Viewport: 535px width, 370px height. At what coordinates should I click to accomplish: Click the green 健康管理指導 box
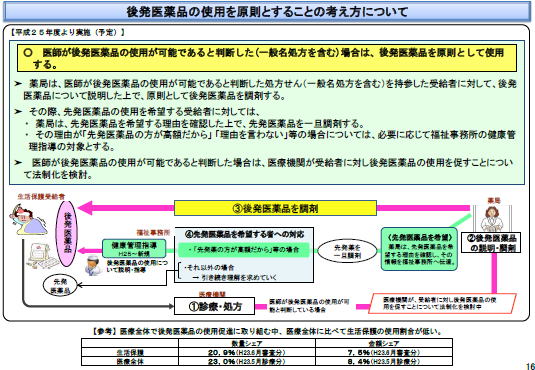(x=134, y=248)
